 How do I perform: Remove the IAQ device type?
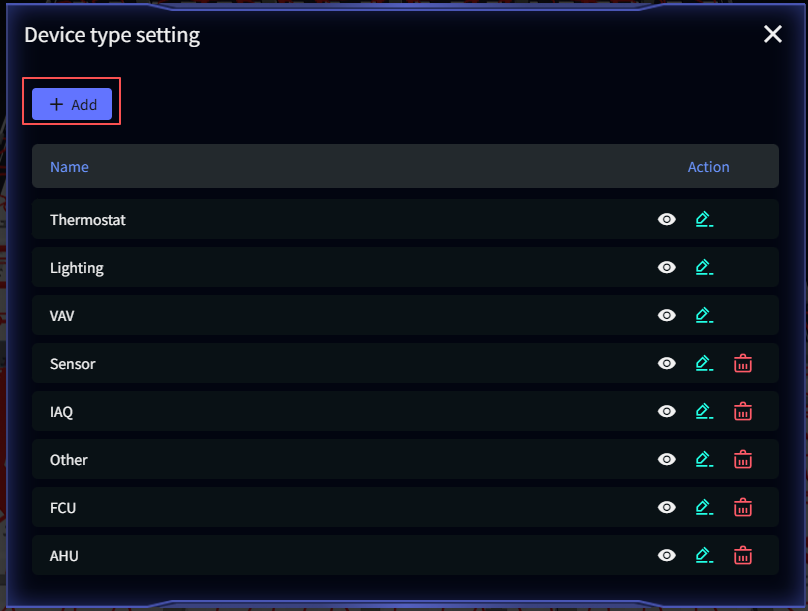pos(743,411)
